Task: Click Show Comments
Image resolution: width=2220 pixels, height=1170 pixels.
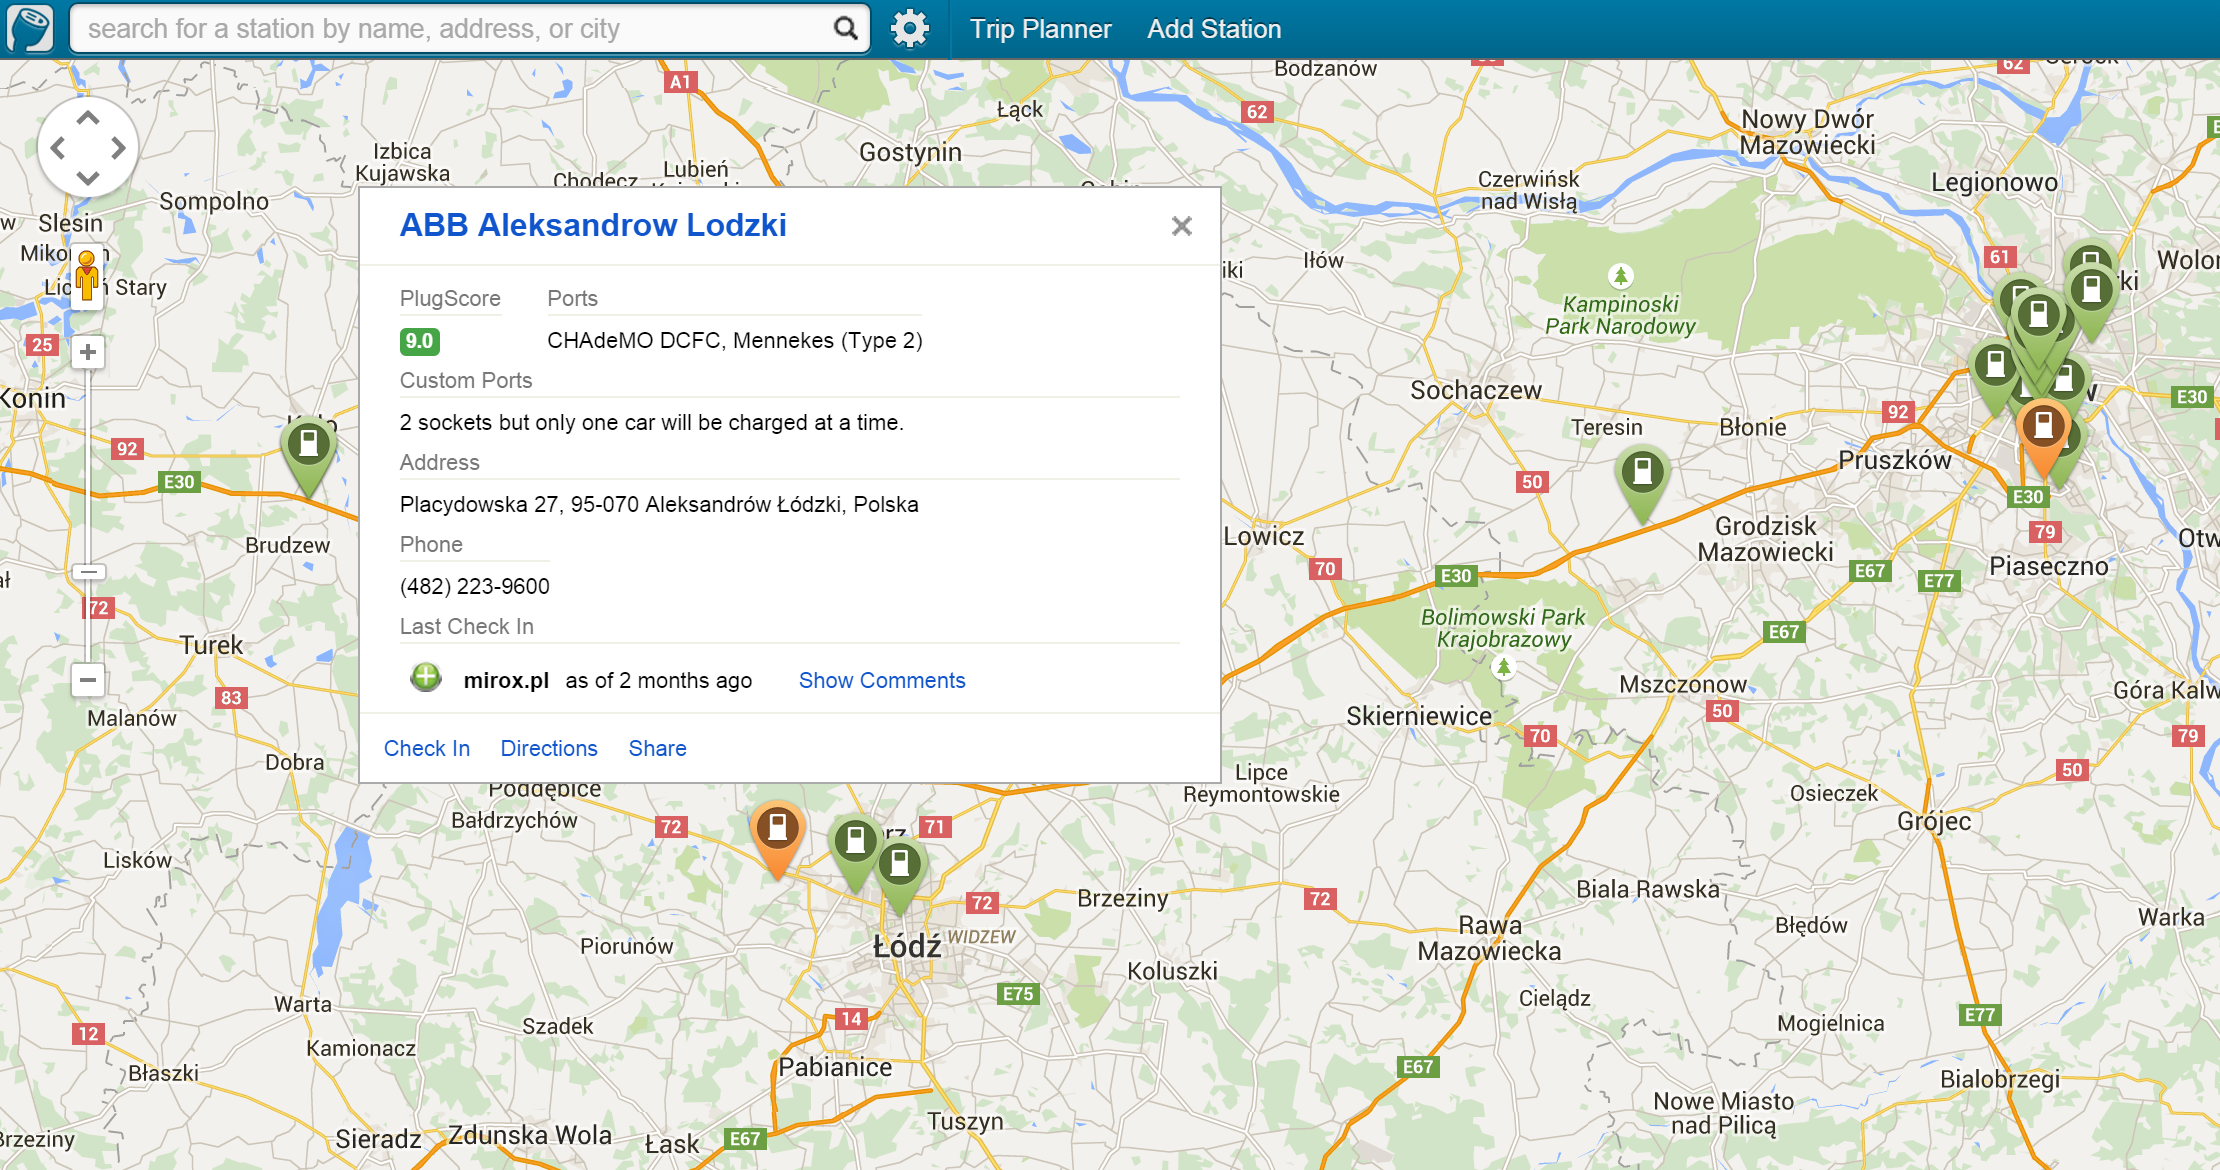Action: point(882,680)
